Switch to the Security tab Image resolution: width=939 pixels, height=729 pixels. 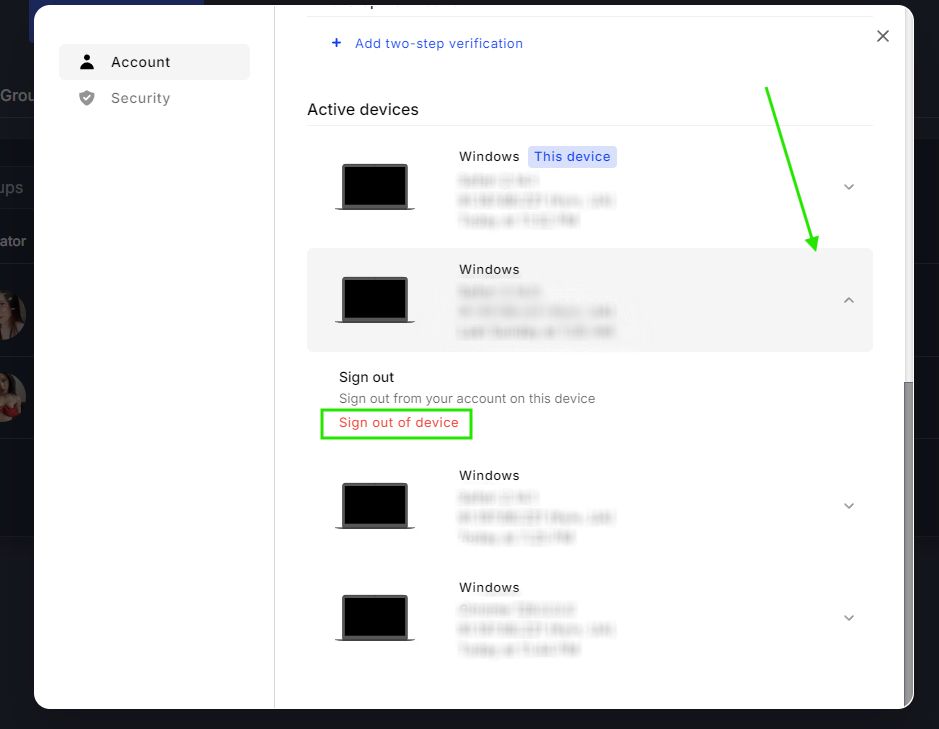coord(140,98)
